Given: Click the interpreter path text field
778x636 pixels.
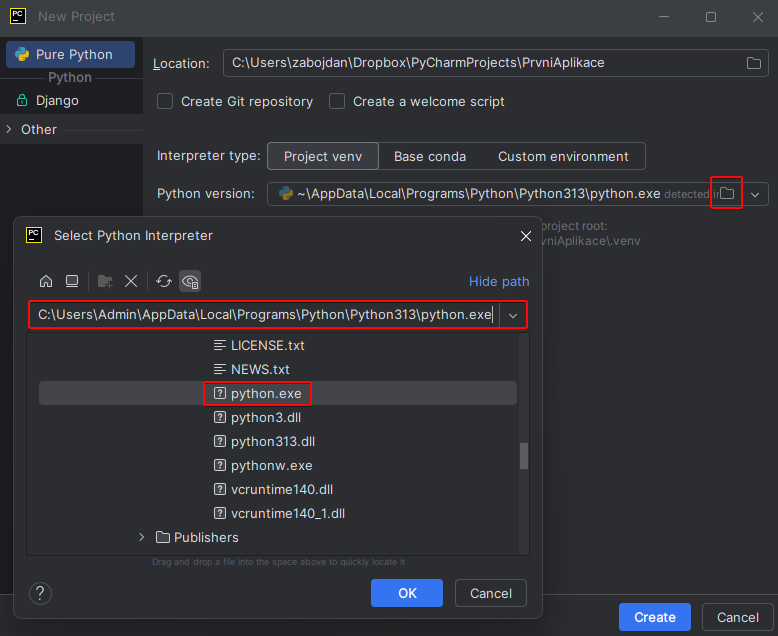Looking at the screenshot, I should tap(265, 315).
